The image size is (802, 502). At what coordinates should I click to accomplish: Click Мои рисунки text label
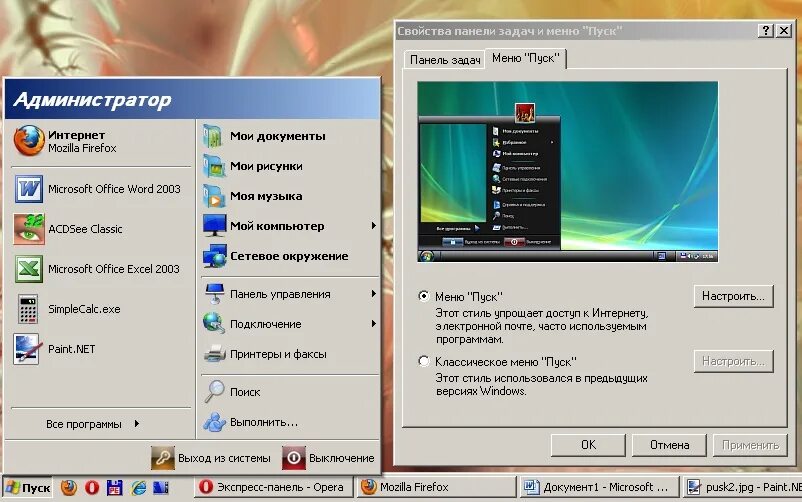[x=266, y=166]
